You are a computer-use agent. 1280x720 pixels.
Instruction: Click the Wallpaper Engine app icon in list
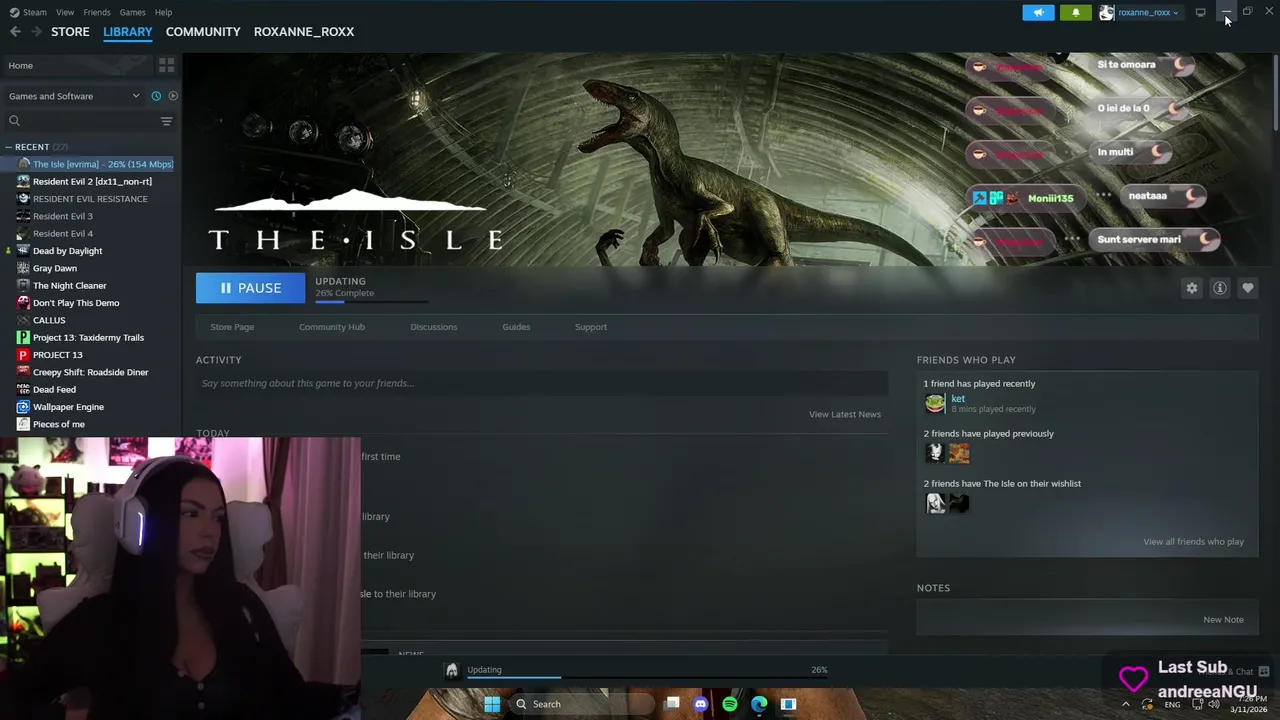pos(23,407)
